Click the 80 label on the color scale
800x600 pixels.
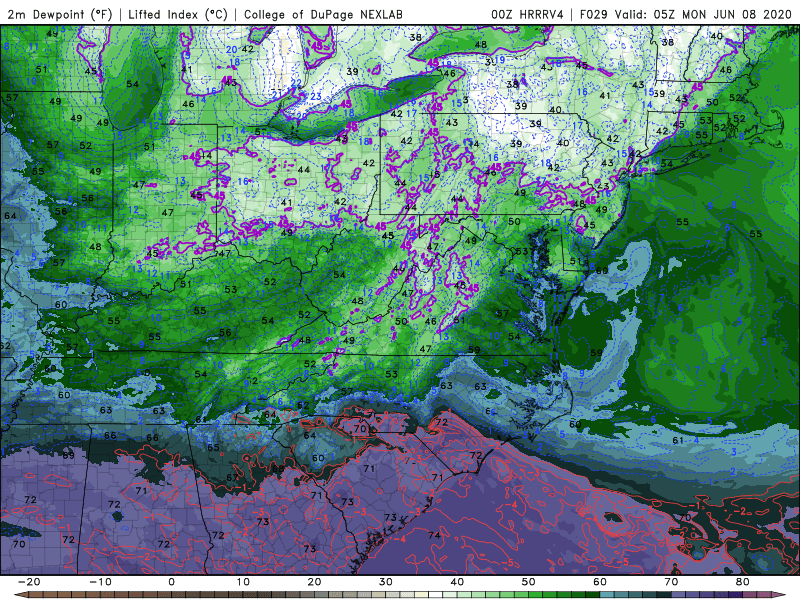click(743, 582)
